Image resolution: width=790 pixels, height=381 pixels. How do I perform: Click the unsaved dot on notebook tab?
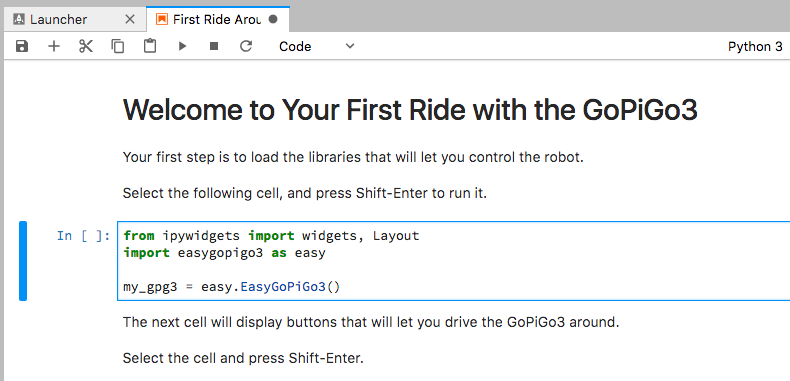[x=273, y=20]
